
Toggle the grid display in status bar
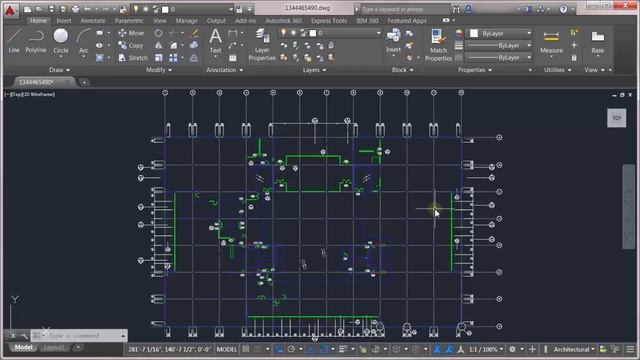pyautogui.click(x=246, y=349)
